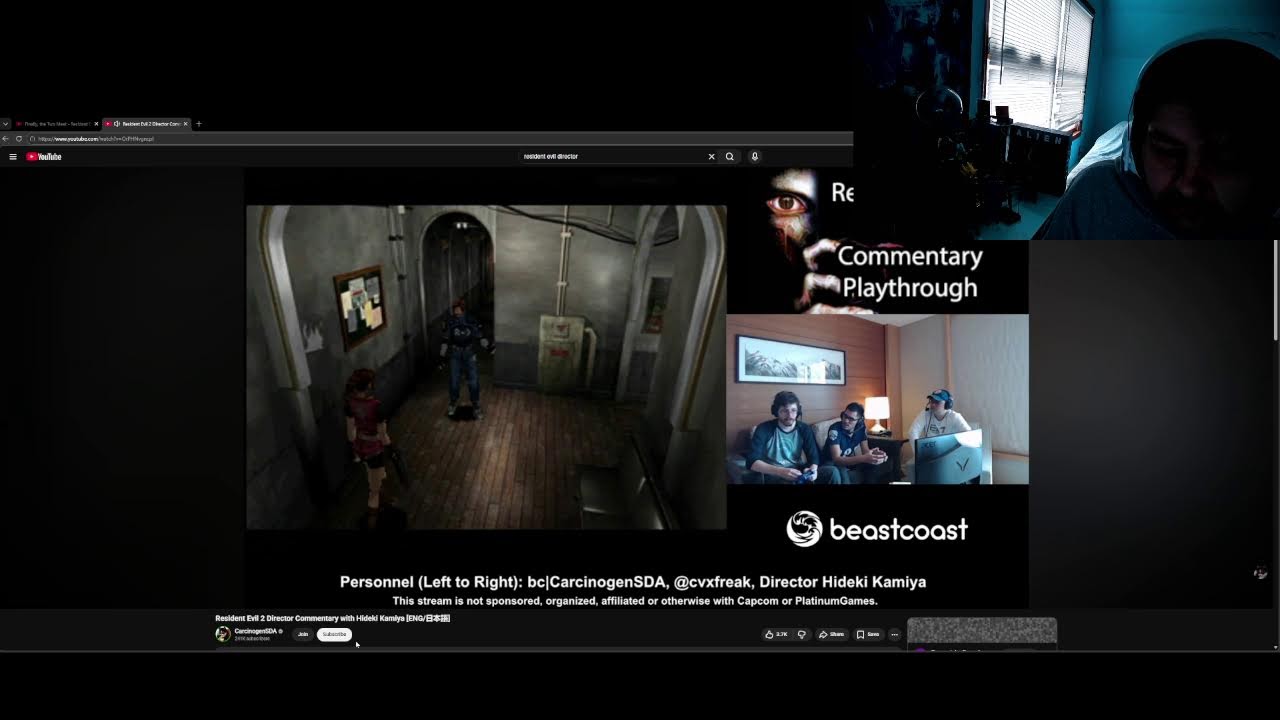1280x720 pixels.
Task: Switch to the first browser tab
Action: 56,124
